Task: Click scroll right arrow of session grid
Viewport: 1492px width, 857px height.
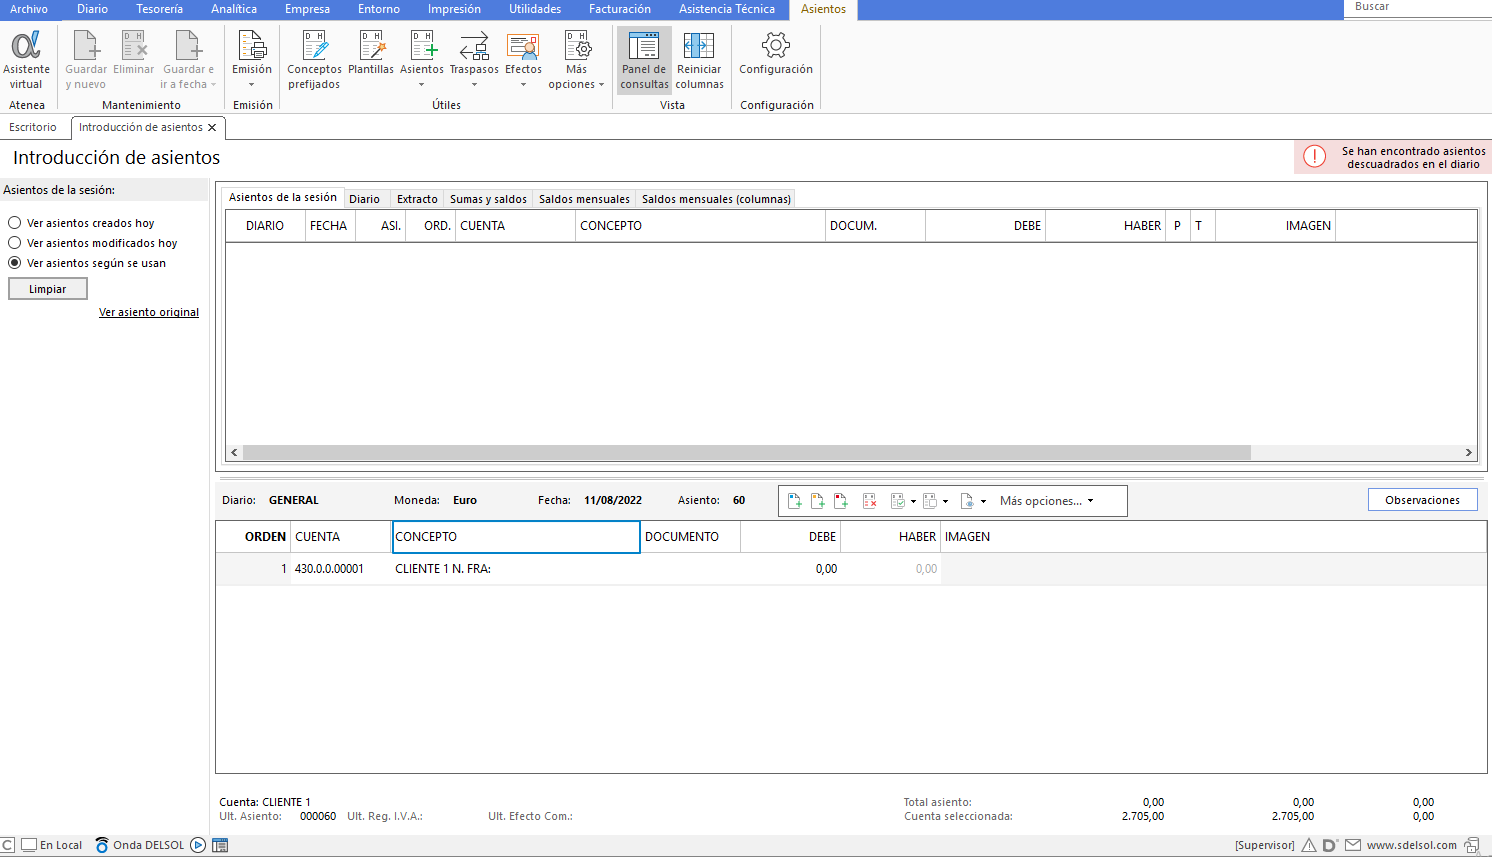Action: tap(1469, 452)
